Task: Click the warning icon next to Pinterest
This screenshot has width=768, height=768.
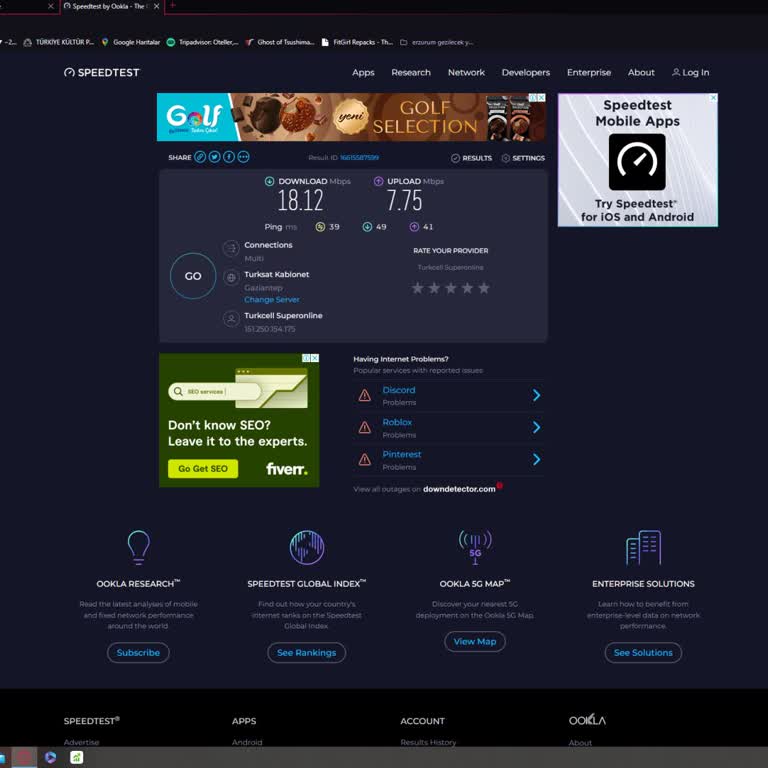Action: tap(365, 459)
